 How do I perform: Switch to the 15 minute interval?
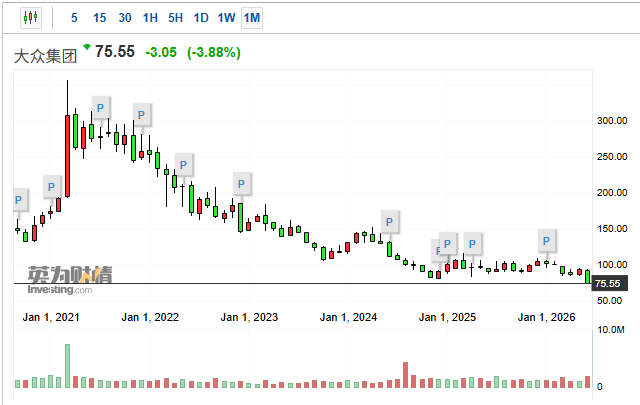(100, 18)
